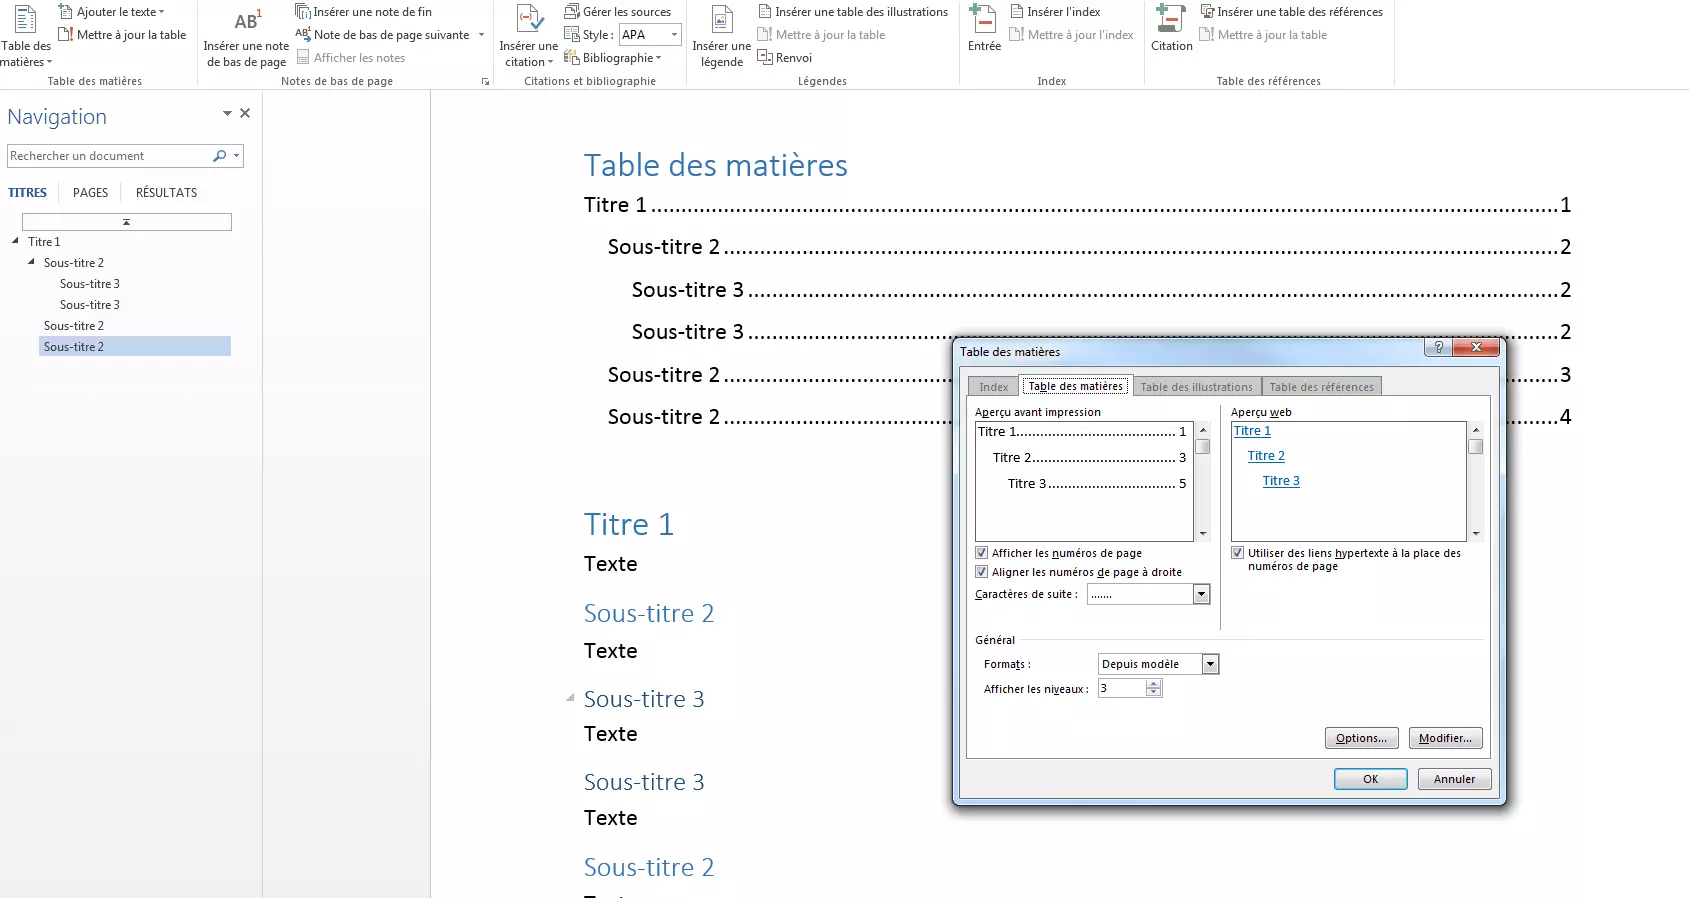Open the Table des matières ribbon button
The width and height of the screenshot is (1689, 898).
tap(26, 35)
